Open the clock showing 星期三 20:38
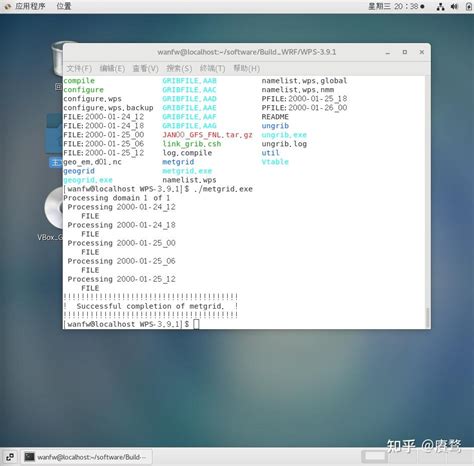The height and width of the screenshot is (466, 474). [396, 6]
